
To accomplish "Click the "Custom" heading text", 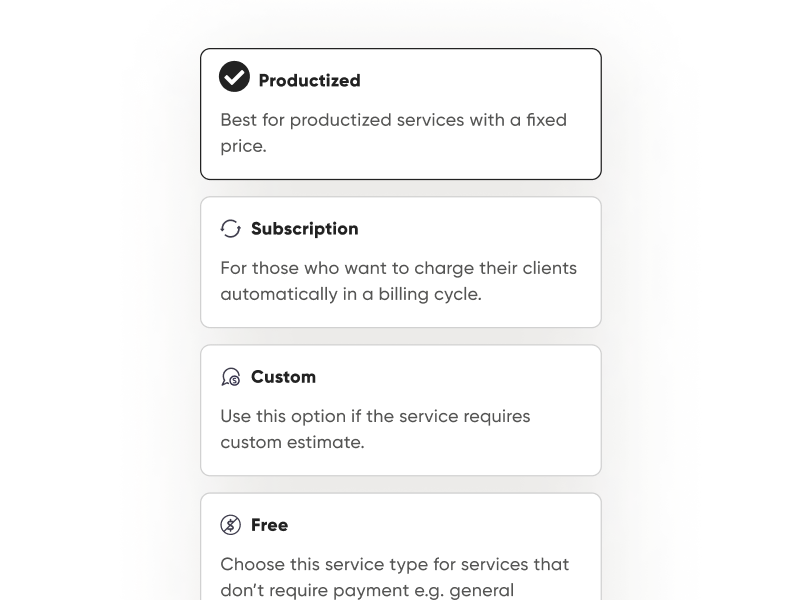I will 283,377.
